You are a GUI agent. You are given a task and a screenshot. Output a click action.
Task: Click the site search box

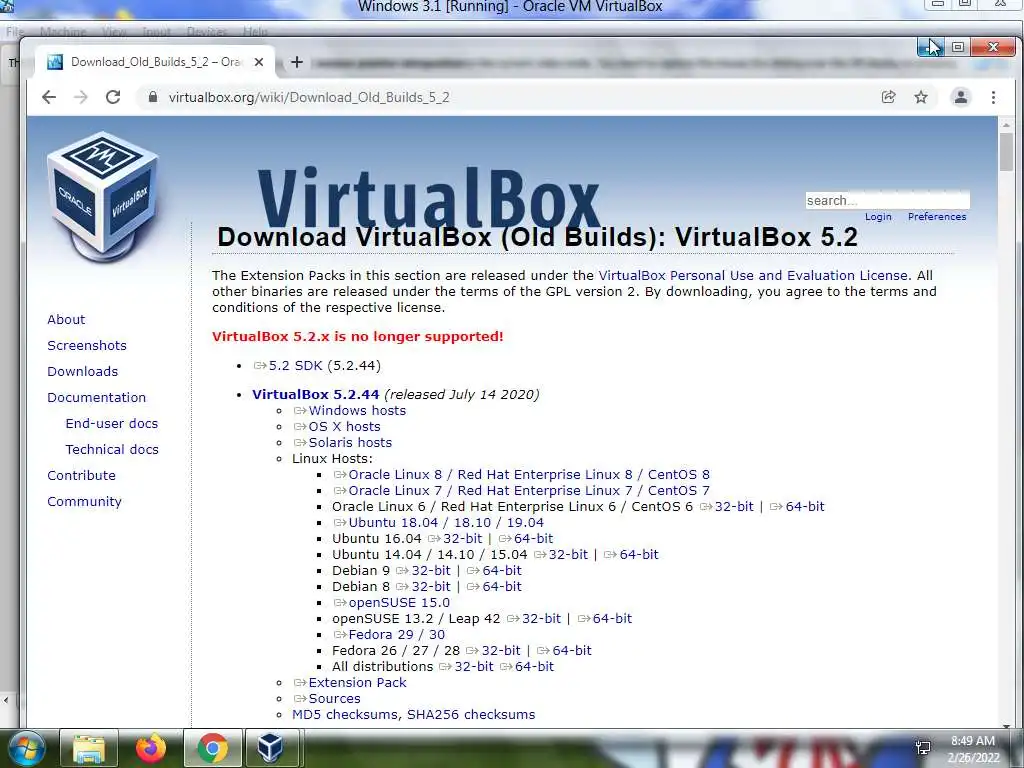pos(888,200)
